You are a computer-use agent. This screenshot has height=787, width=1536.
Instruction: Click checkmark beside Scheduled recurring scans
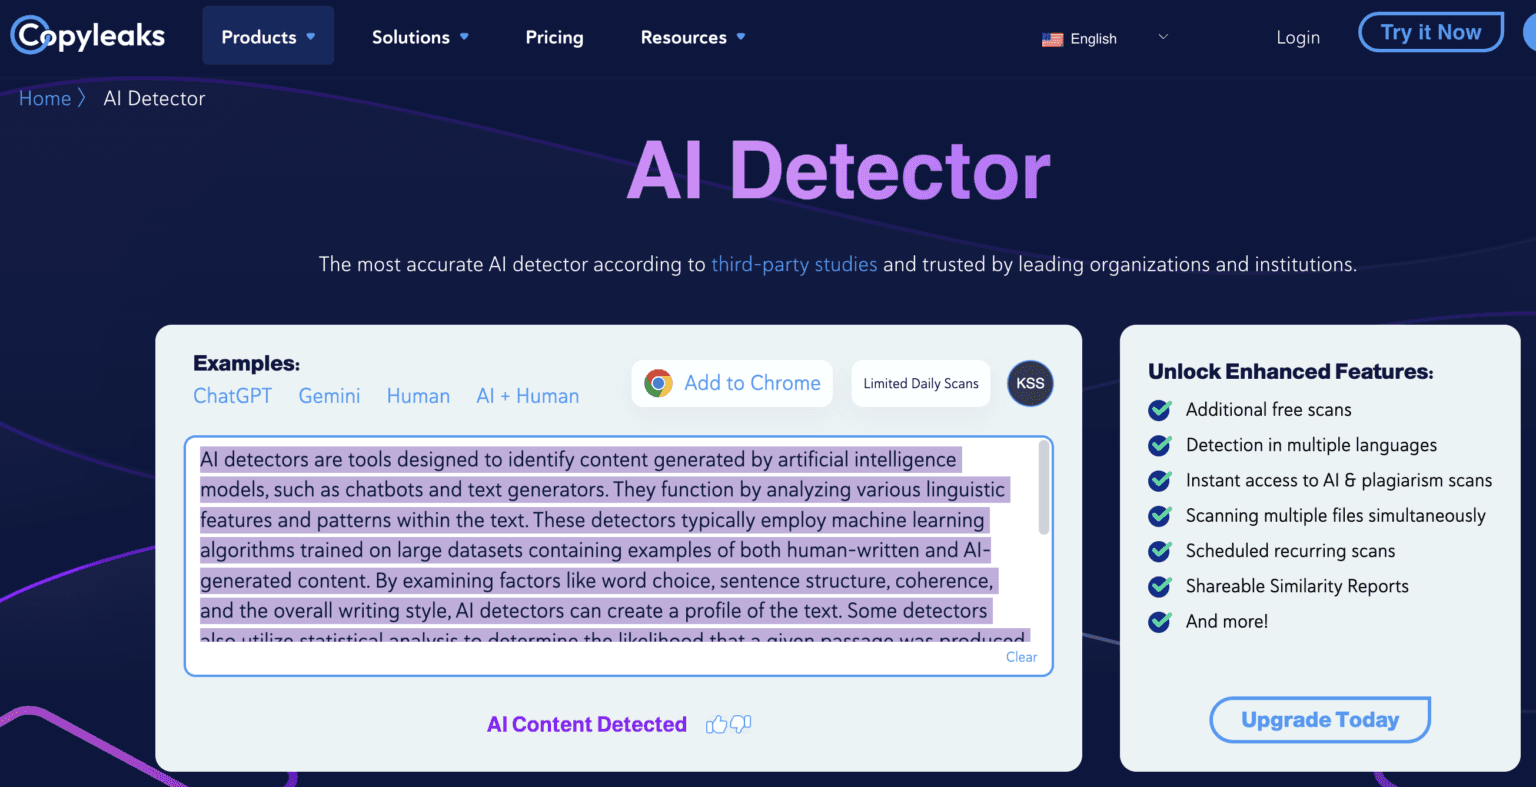click(x=1160, y=551)
